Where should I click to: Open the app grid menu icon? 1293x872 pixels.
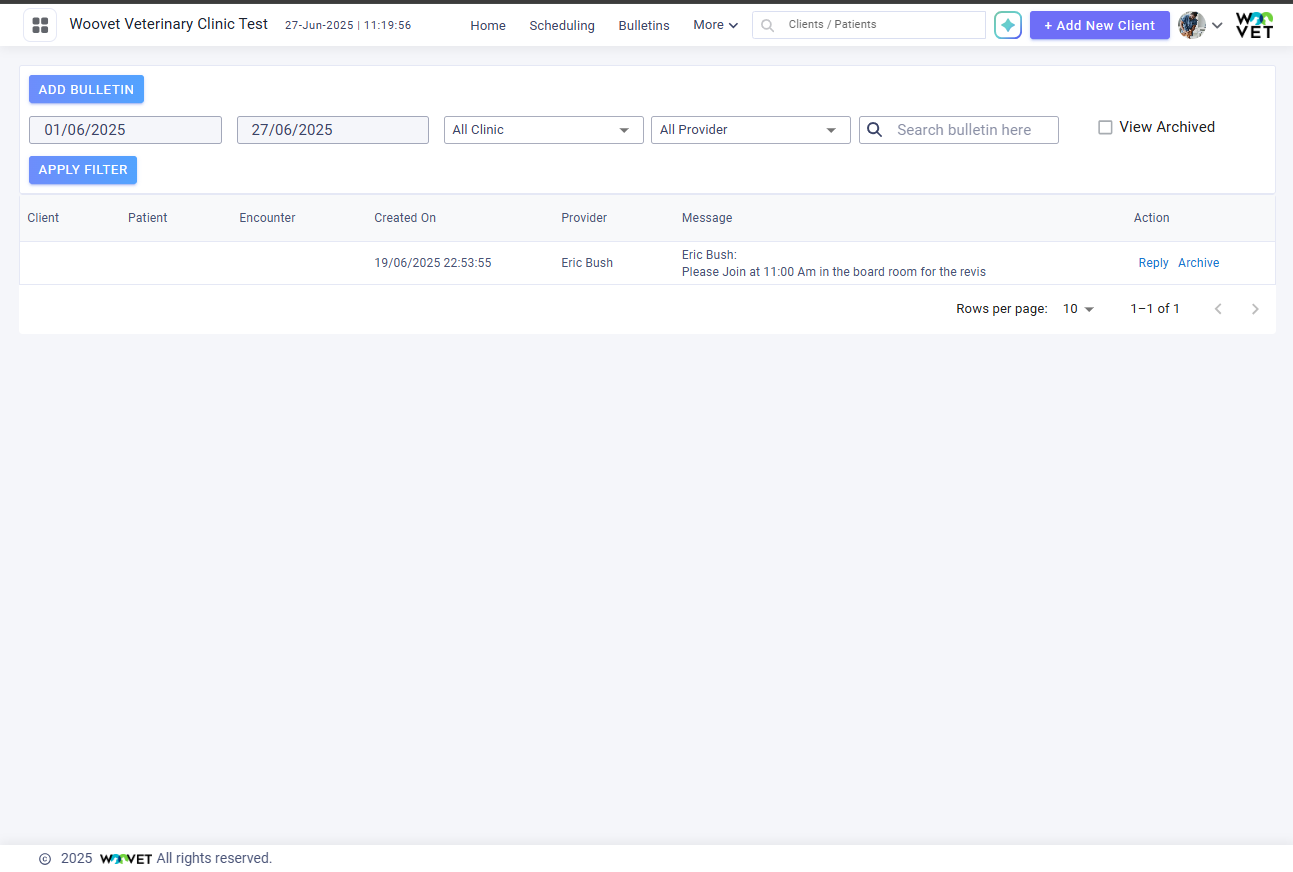40,25
